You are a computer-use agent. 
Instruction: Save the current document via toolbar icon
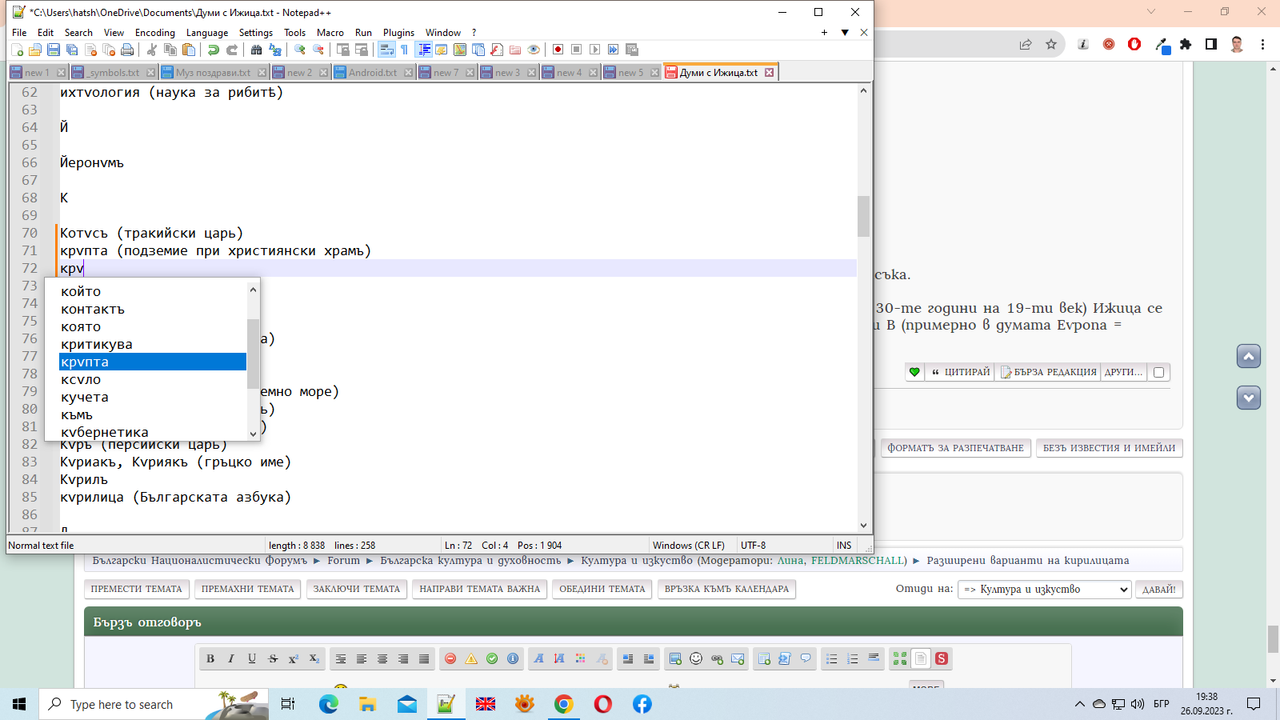pyautogui.click(x=53, y=50)
